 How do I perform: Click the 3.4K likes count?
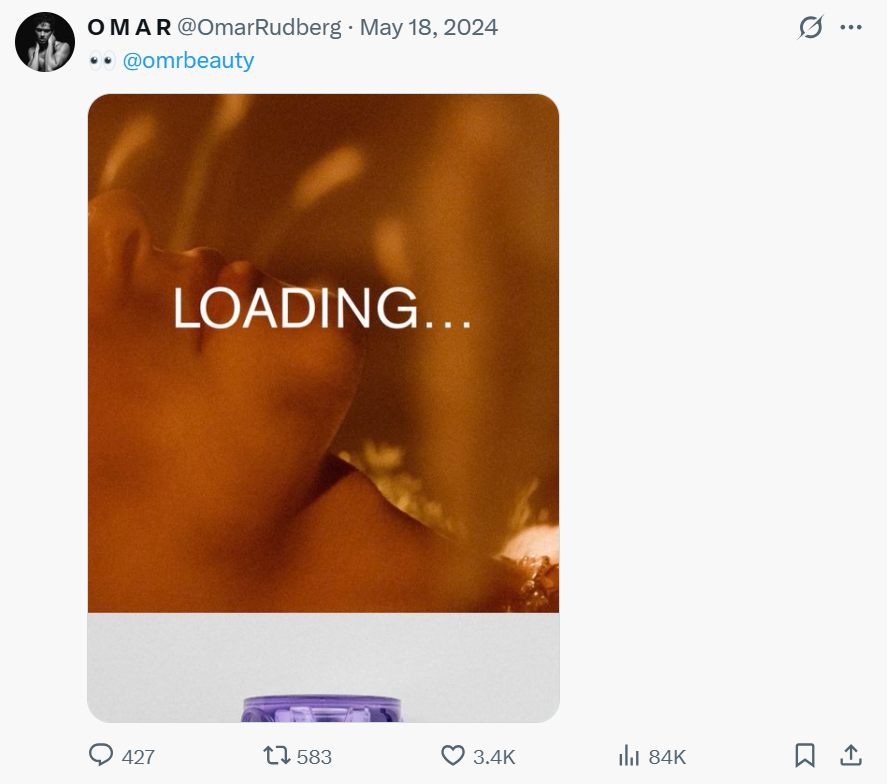tap(494, 756)
